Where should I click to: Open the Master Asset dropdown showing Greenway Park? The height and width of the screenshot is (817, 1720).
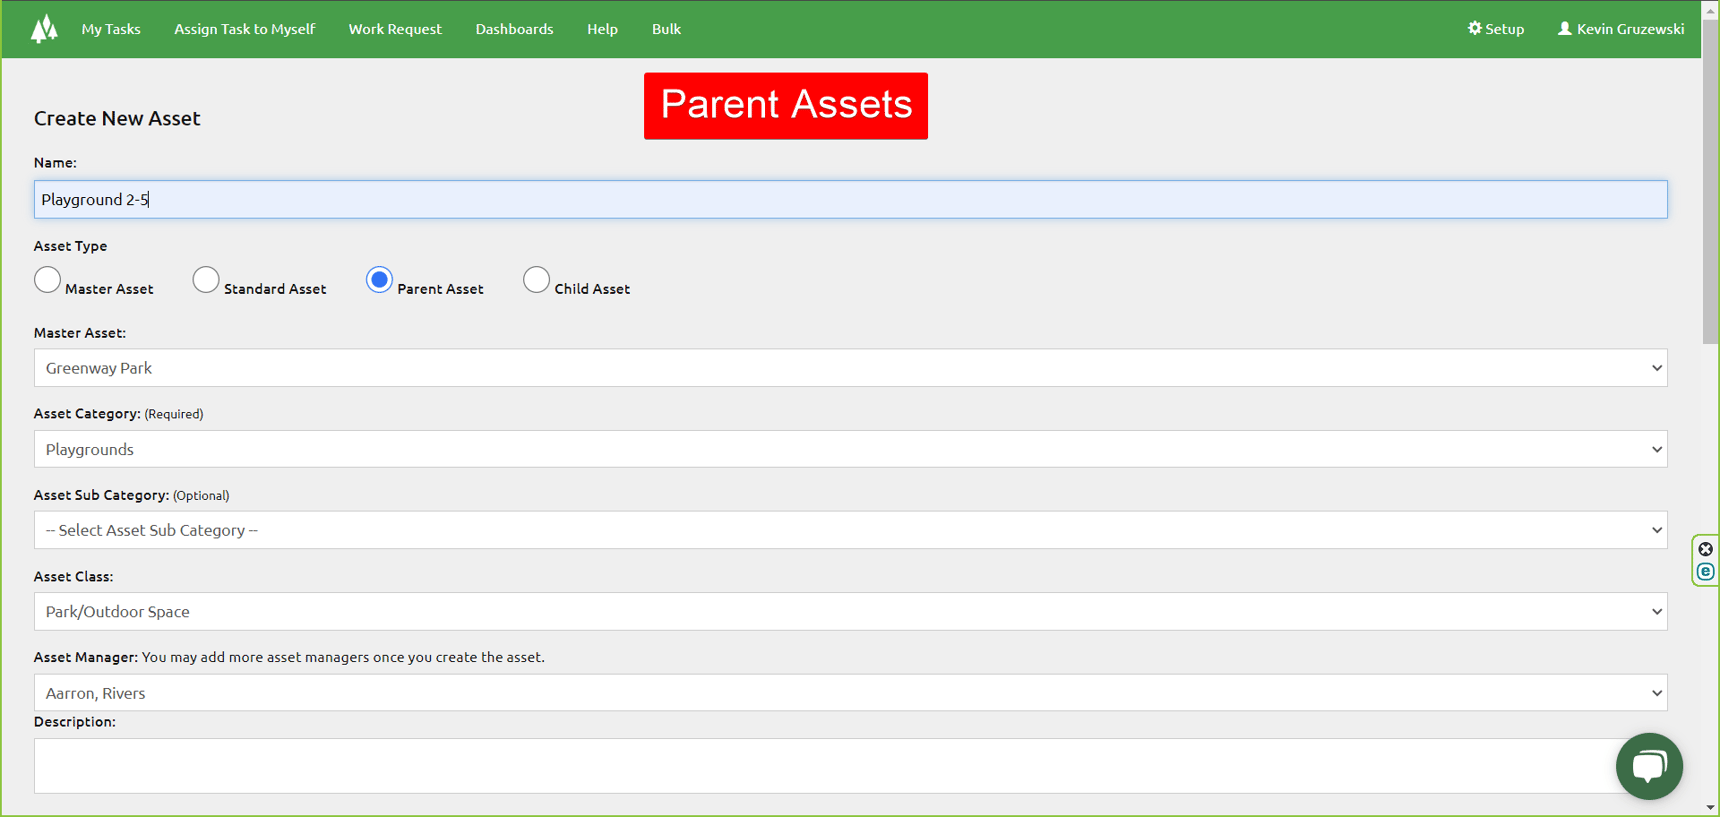pos(850,368)
